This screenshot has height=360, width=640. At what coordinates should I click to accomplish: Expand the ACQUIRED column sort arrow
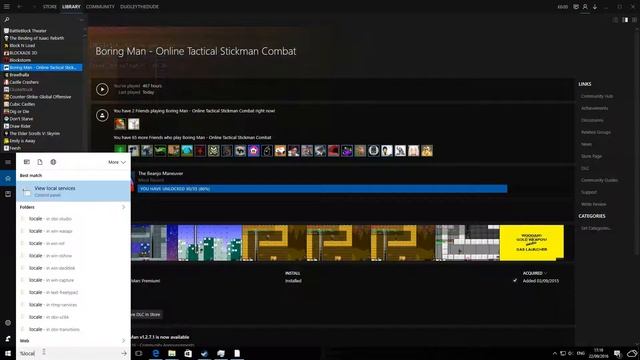tap(545, 273)
